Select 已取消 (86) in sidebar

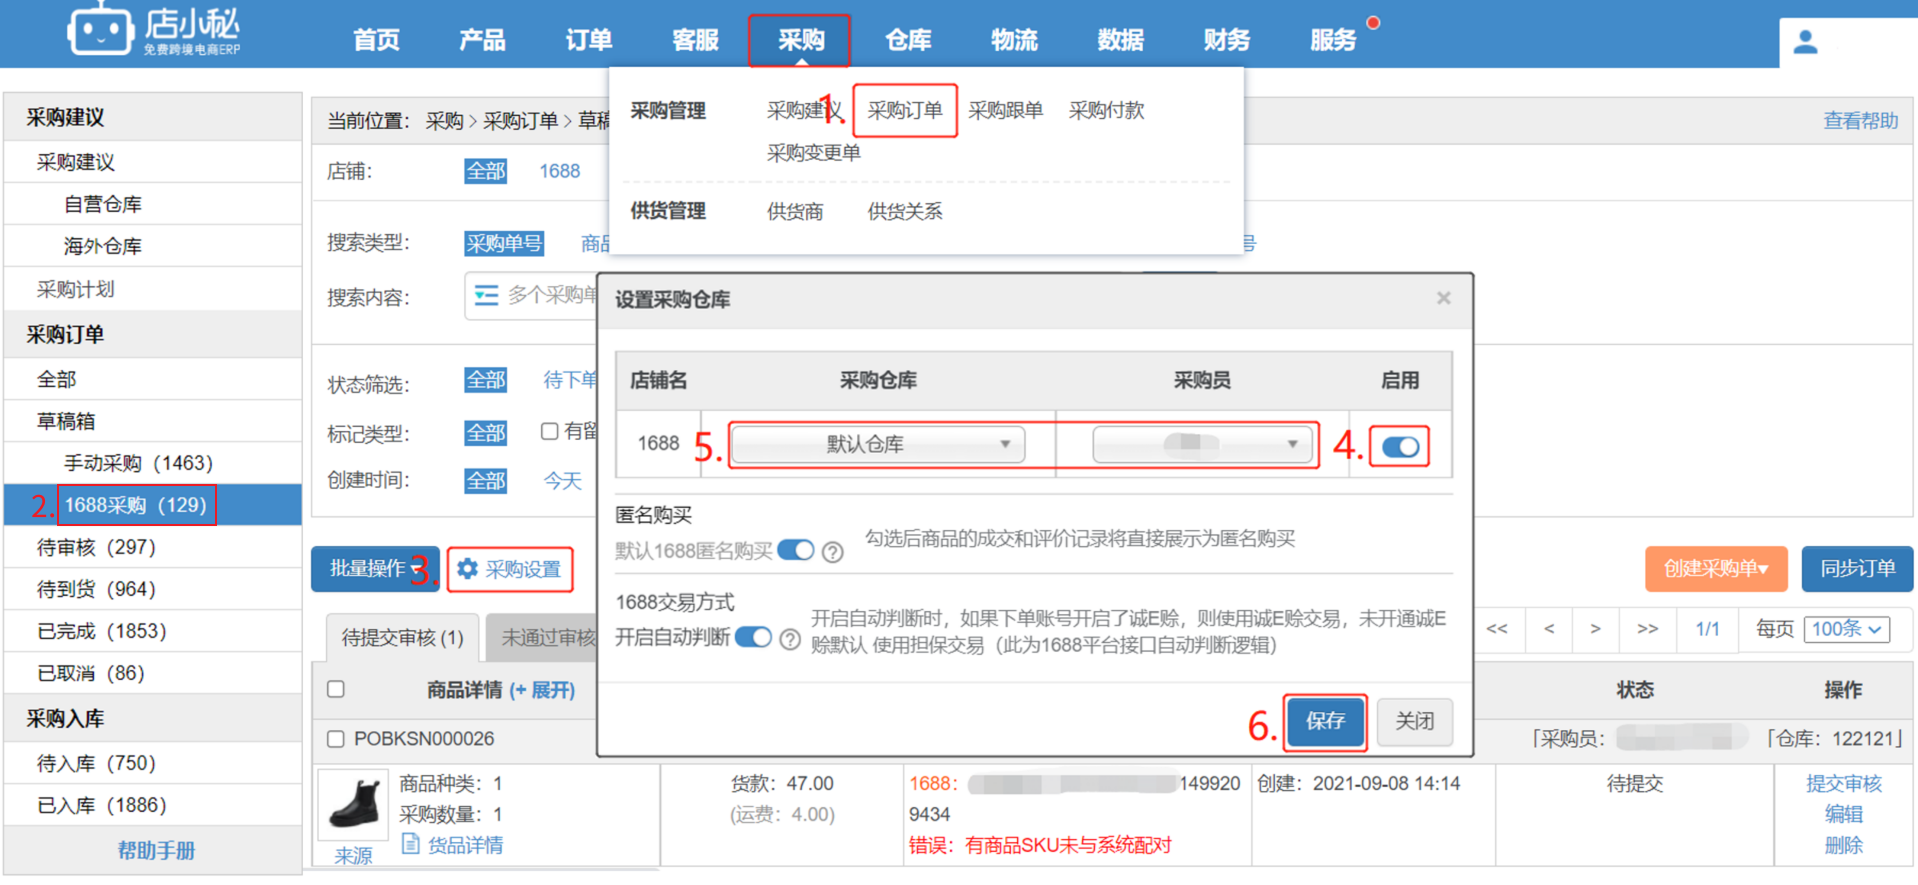click(153, 673)
